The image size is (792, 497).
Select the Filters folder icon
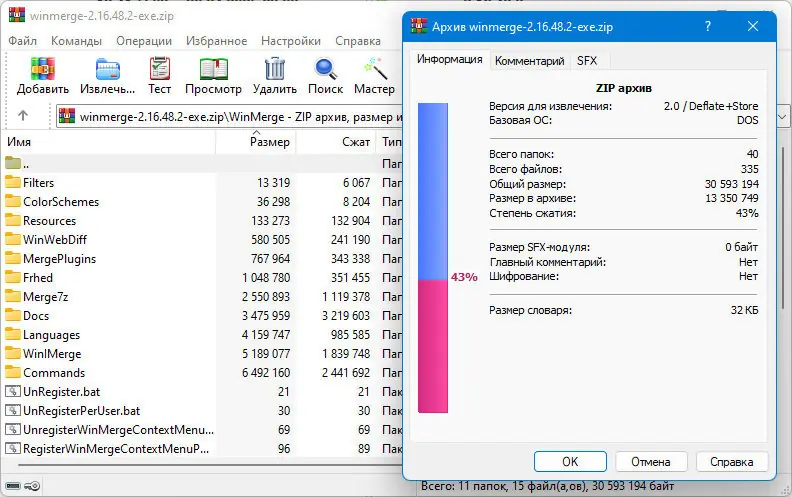pos(13,182)
